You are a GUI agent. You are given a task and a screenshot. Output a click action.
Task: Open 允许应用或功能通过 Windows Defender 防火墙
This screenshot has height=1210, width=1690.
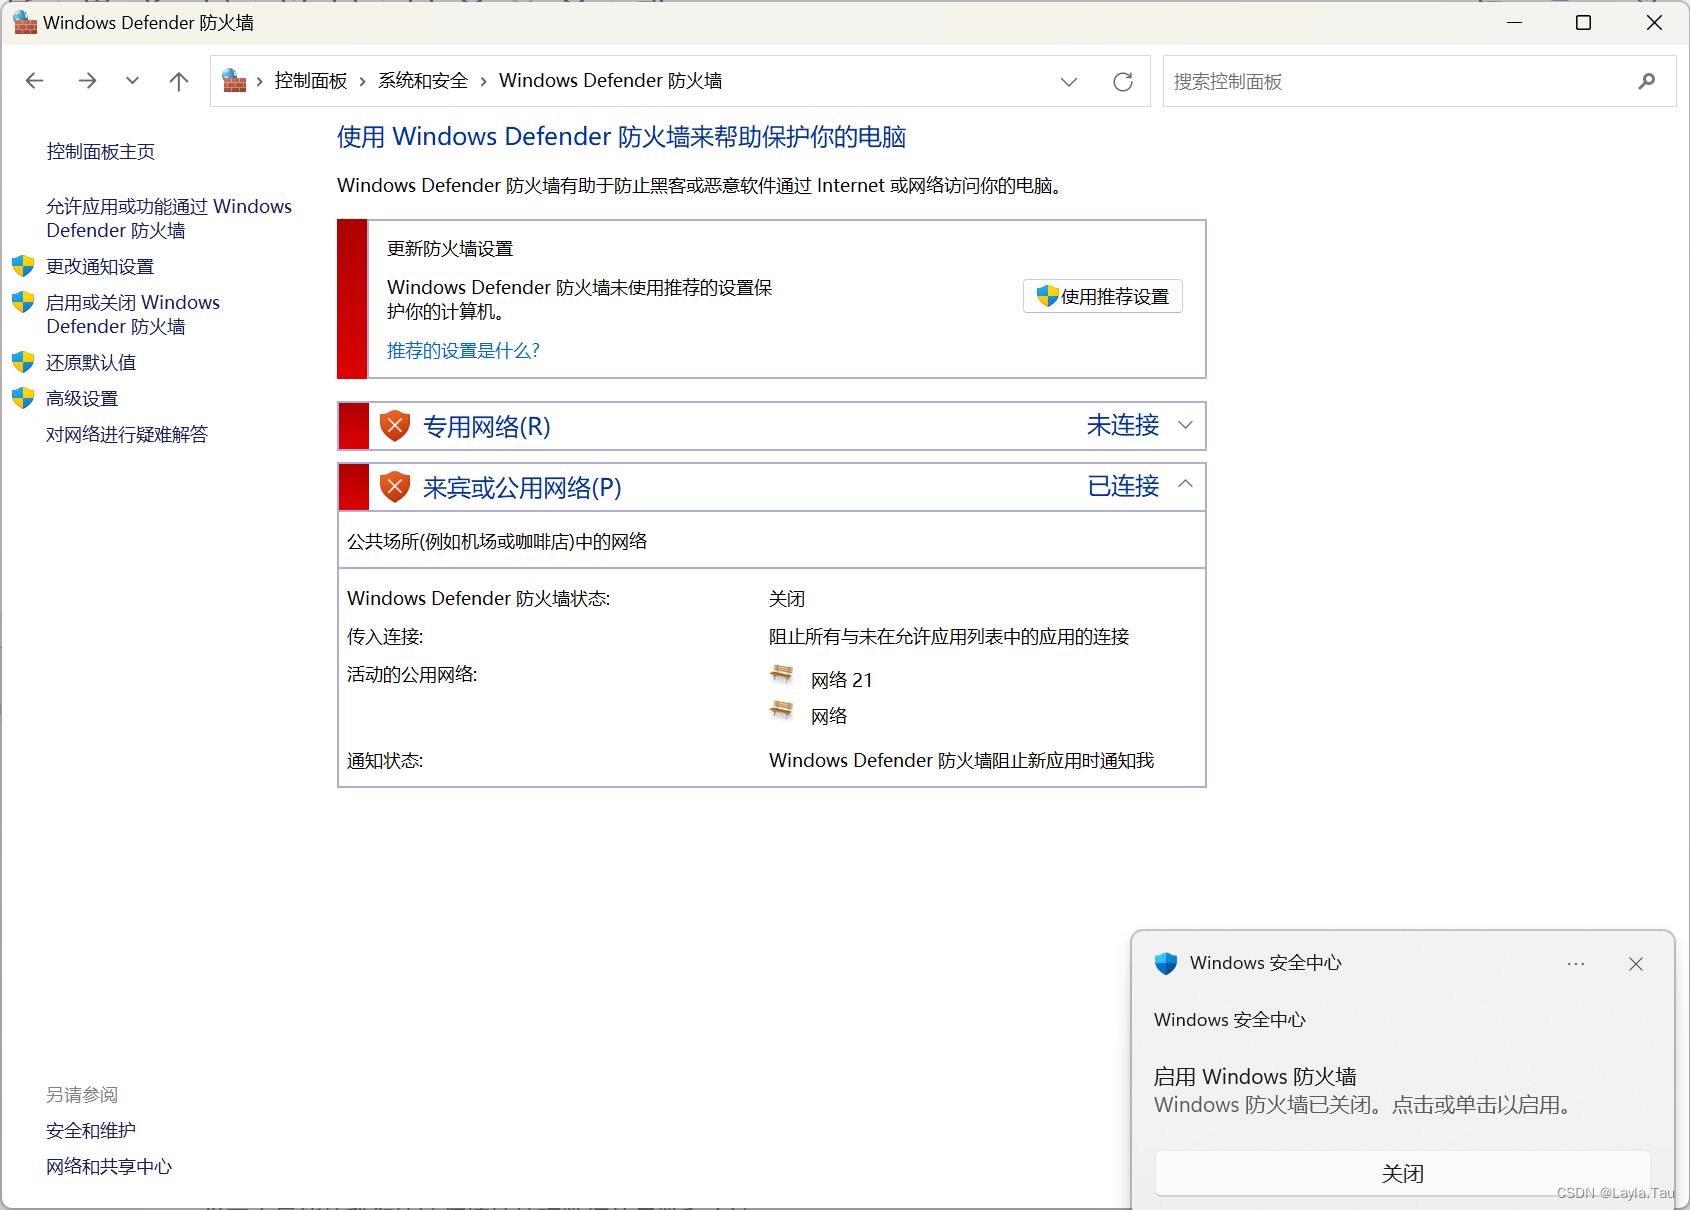click(x=169, y=218)
